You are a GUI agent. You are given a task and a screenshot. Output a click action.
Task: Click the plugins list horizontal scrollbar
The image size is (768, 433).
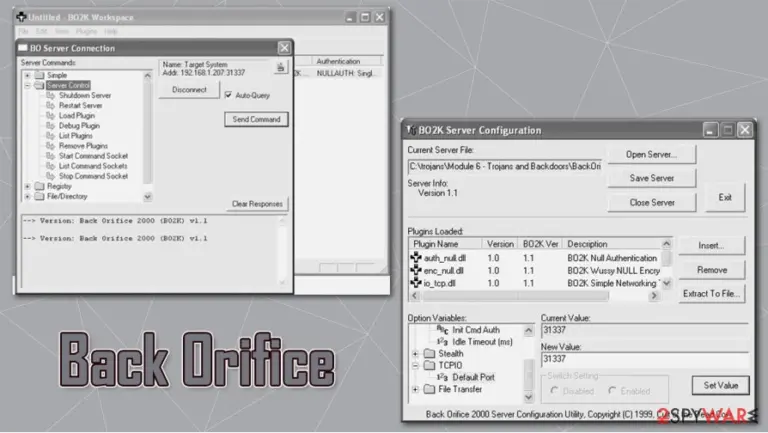tap(534, 296)
